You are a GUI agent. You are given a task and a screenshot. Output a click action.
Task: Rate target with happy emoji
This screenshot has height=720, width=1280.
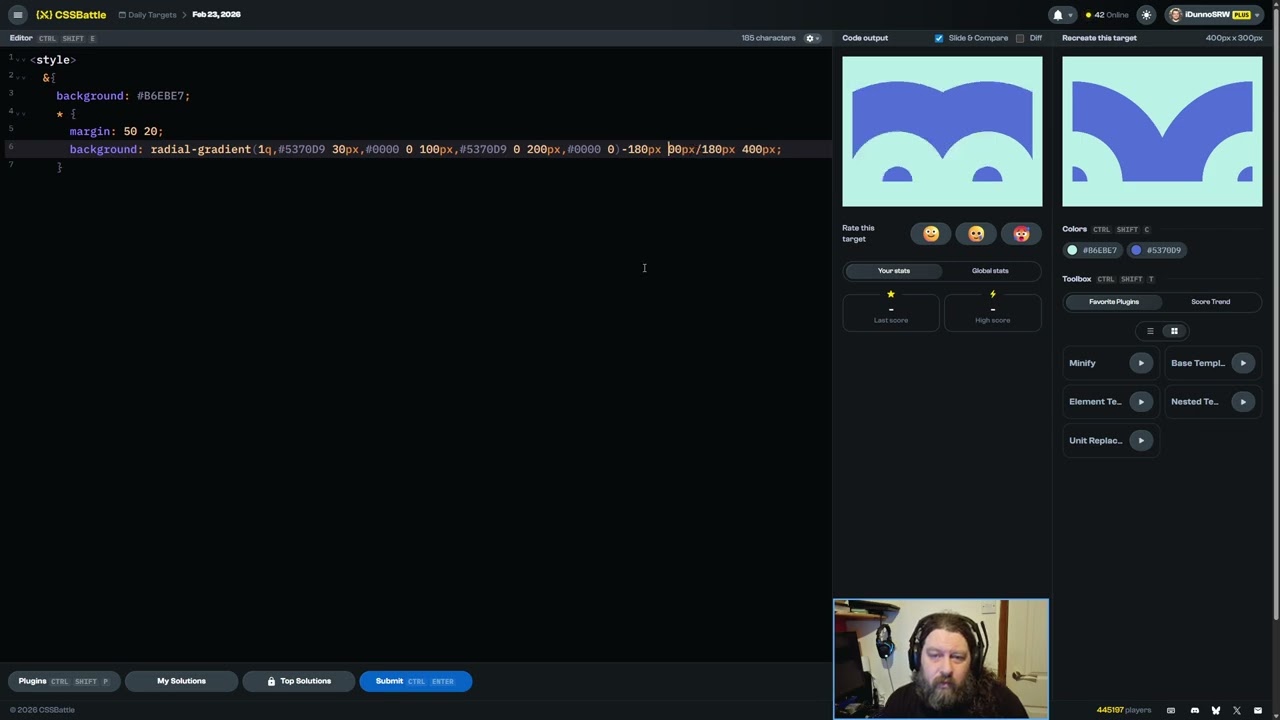(x=931, y=234)
